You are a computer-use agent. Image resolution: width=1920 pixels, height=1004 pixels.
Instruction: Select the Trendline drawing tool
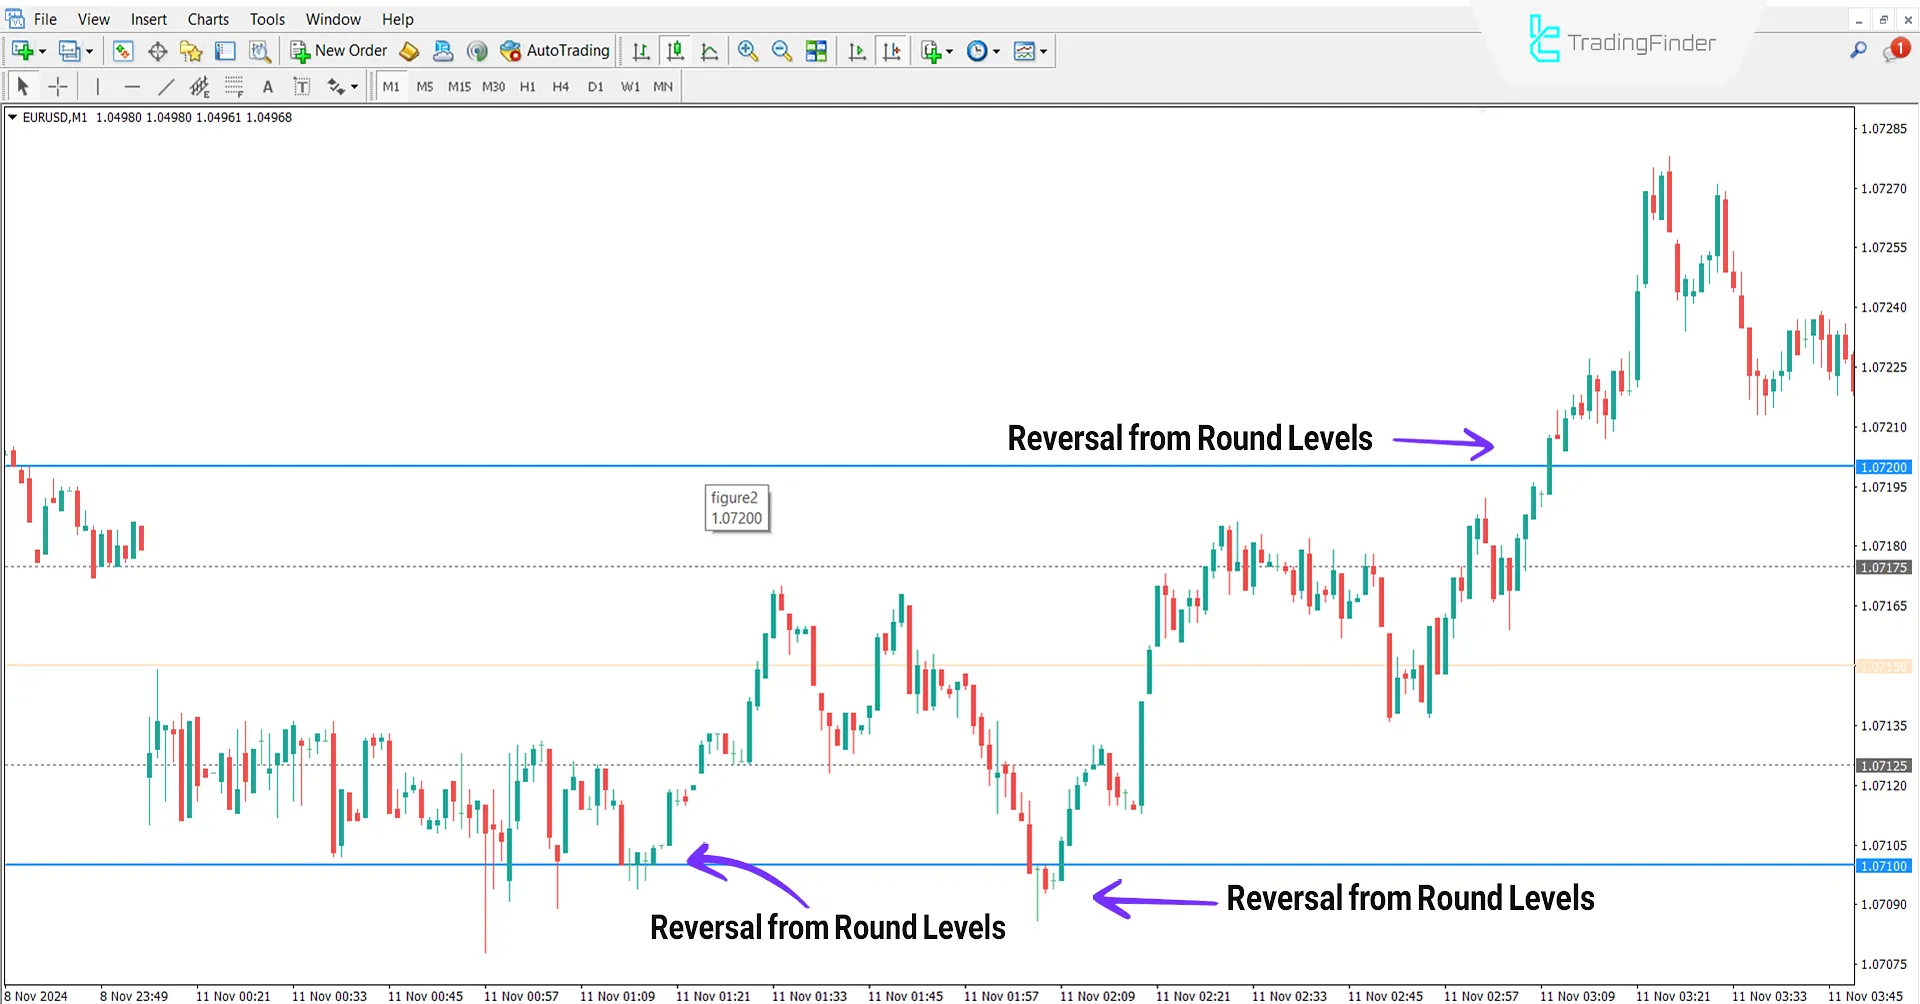coord(166,86)
